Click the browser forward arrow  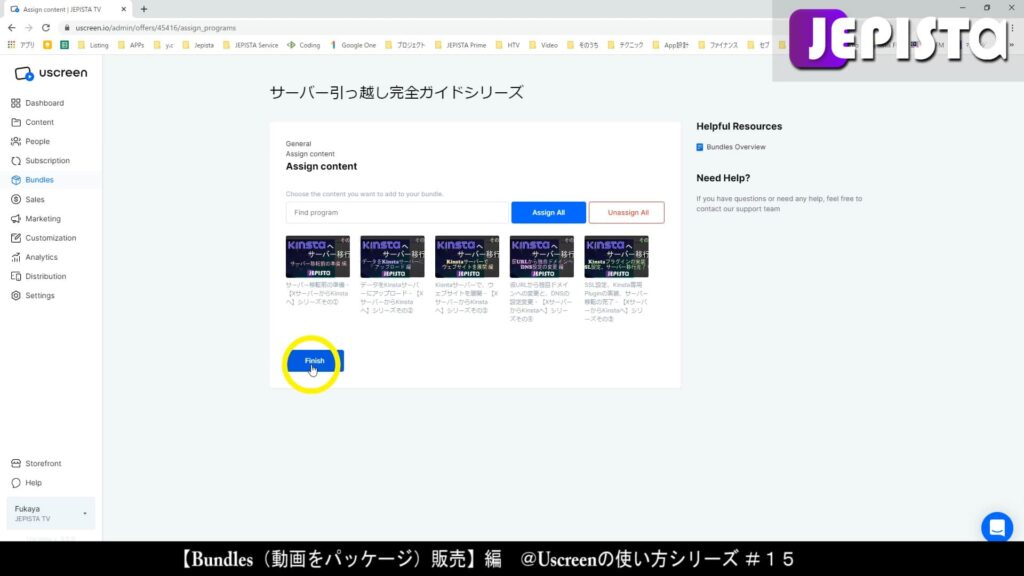(x=29, y=28)
